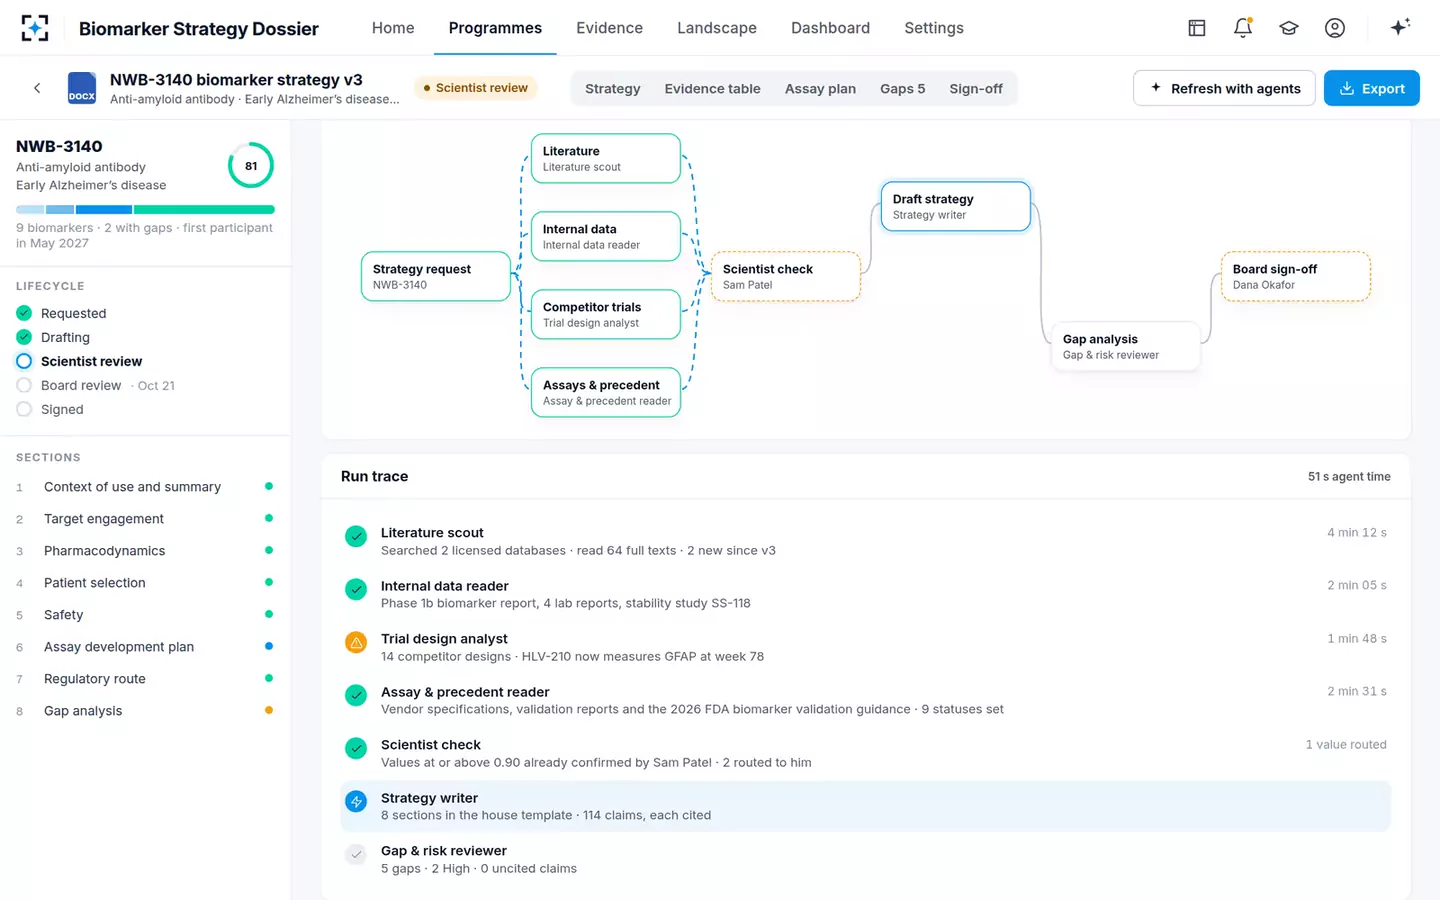Click orange status dot for Gap analysis
1440x900 pixels.
coord(269,710)
